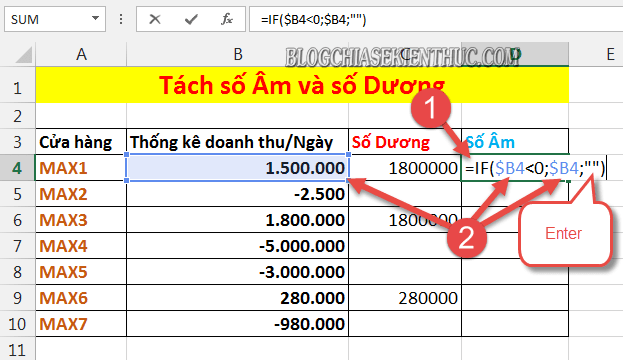
Task: Click 'Thống kê doanh thu/Ngày' header cell
Action: coord(238,142)
